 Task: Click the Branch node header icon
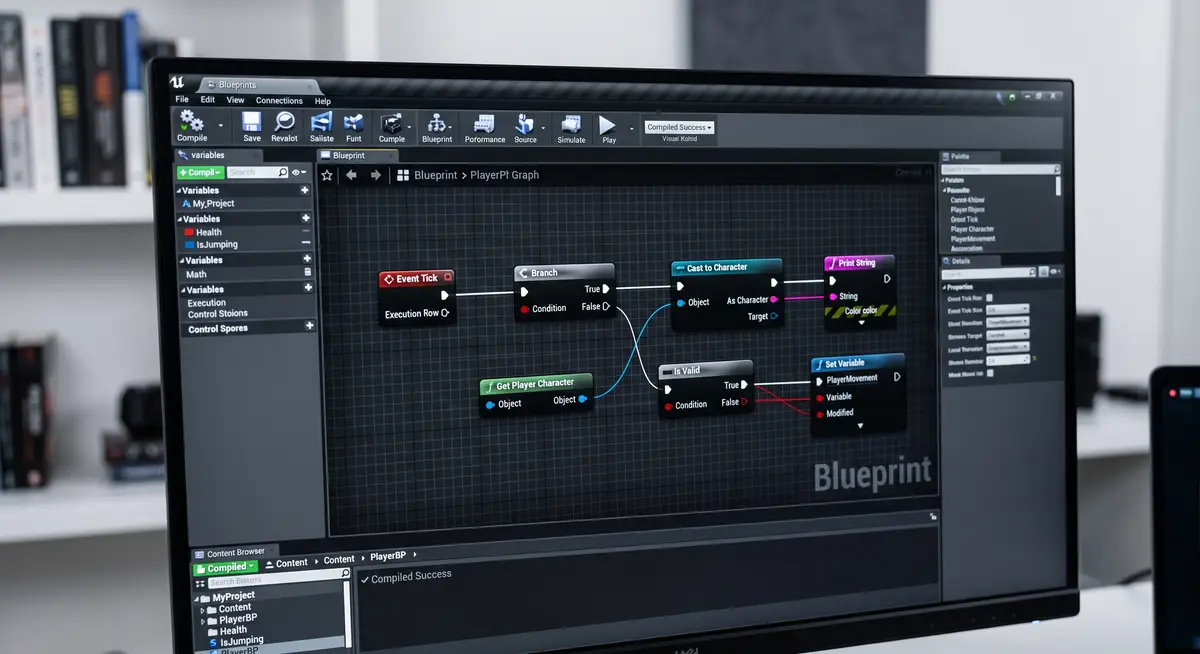click(523, 273)
